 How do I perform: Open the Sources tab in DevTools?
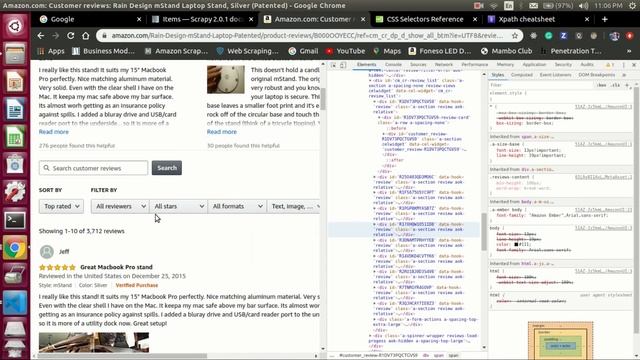[418, 65]
